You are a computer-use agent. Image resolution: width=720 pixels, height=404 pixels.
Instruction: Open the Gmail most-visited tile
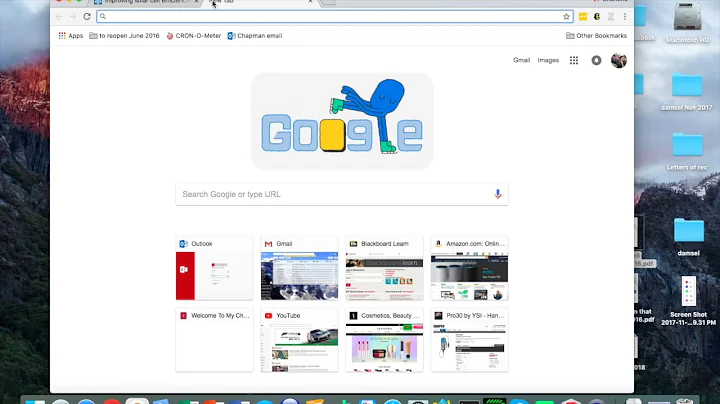coord(299,268)
